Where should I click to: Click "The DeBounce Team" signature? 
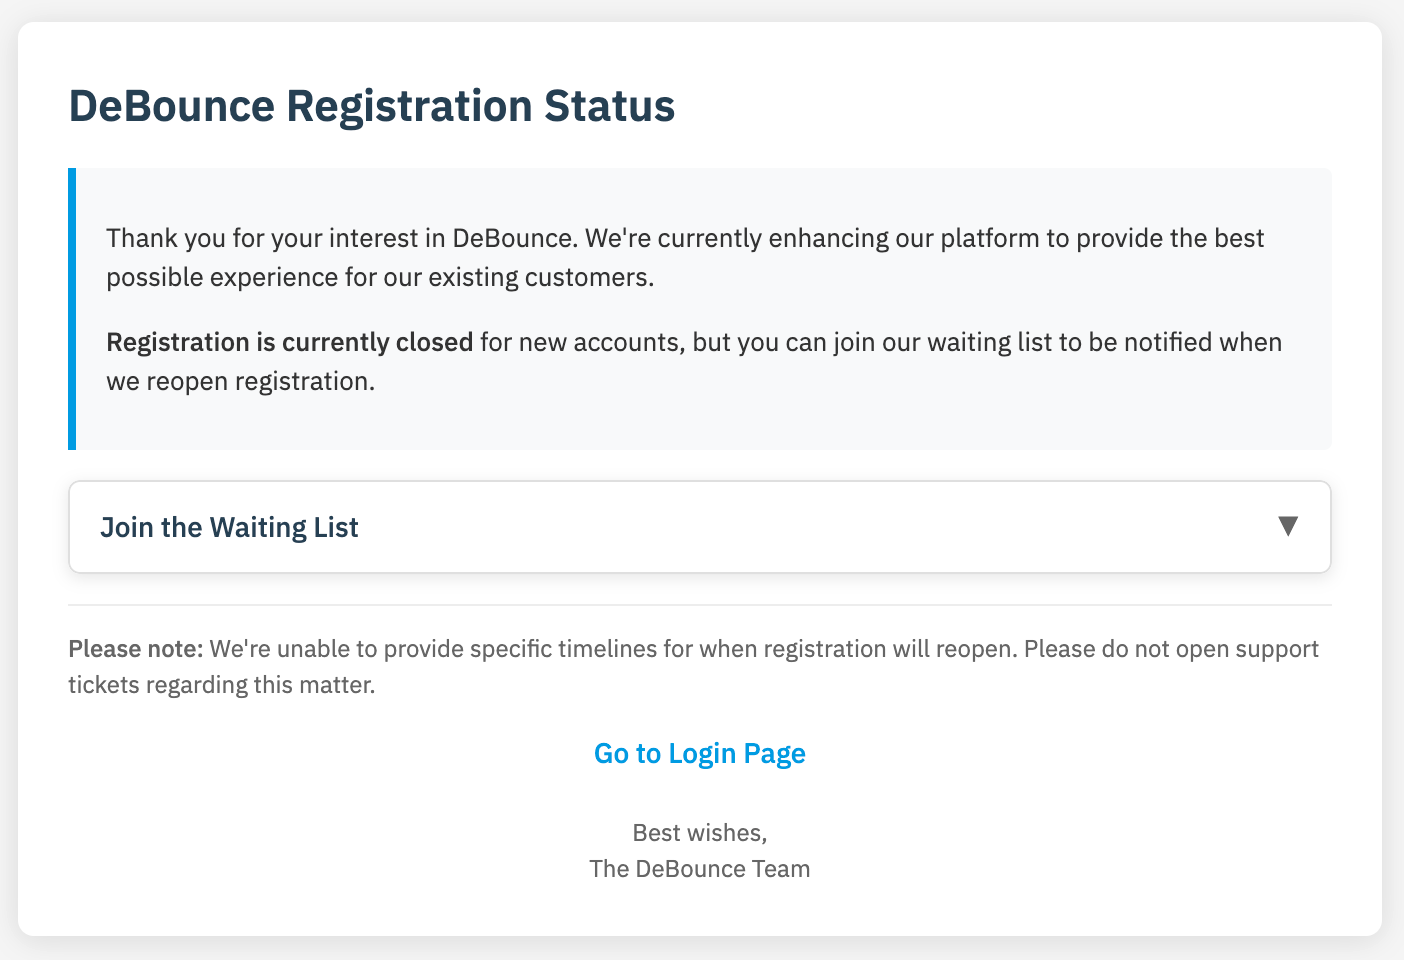(x=700, y=868)
